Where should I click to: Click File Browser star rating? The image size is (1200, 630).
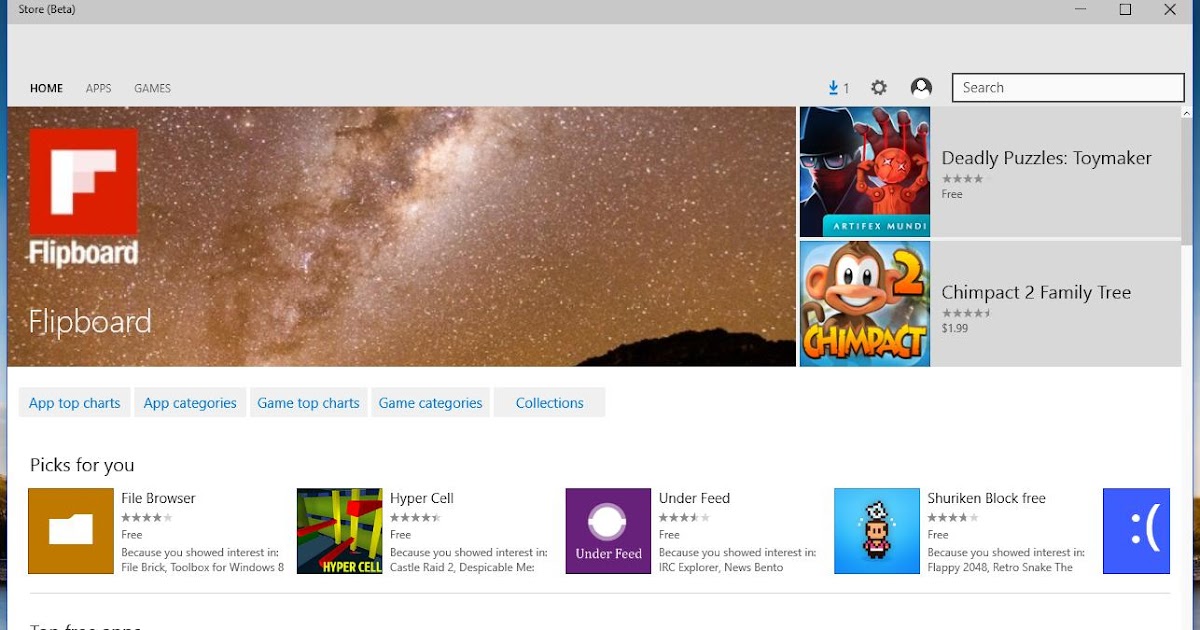click(x=146, y=518)
